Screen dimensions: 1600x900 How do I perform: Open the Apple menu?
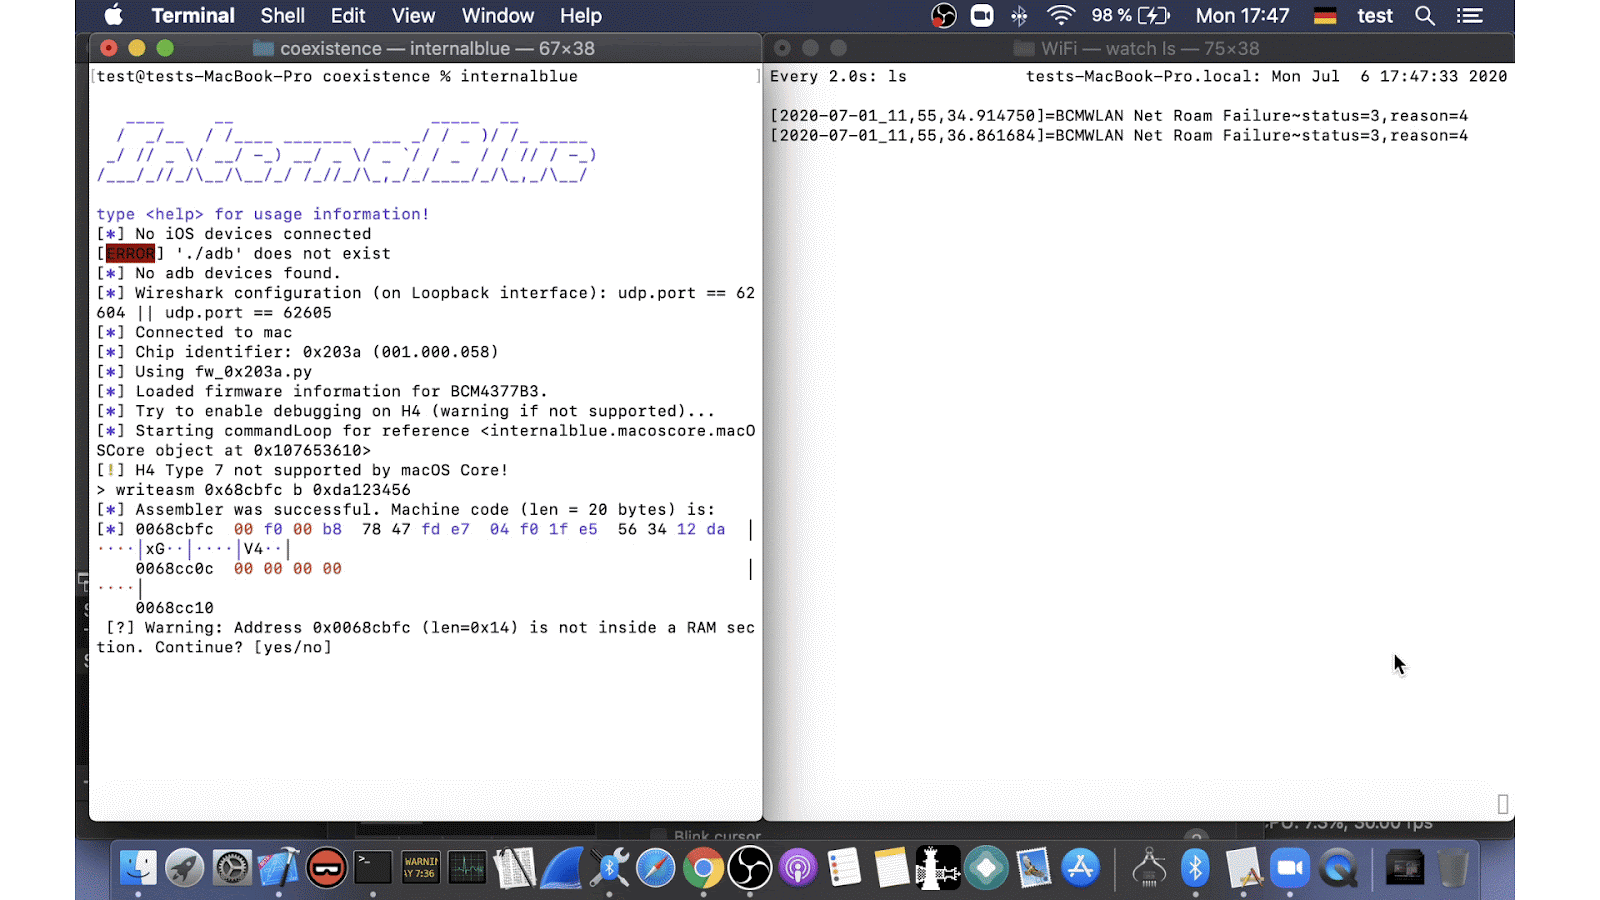[x=114, y=15]
